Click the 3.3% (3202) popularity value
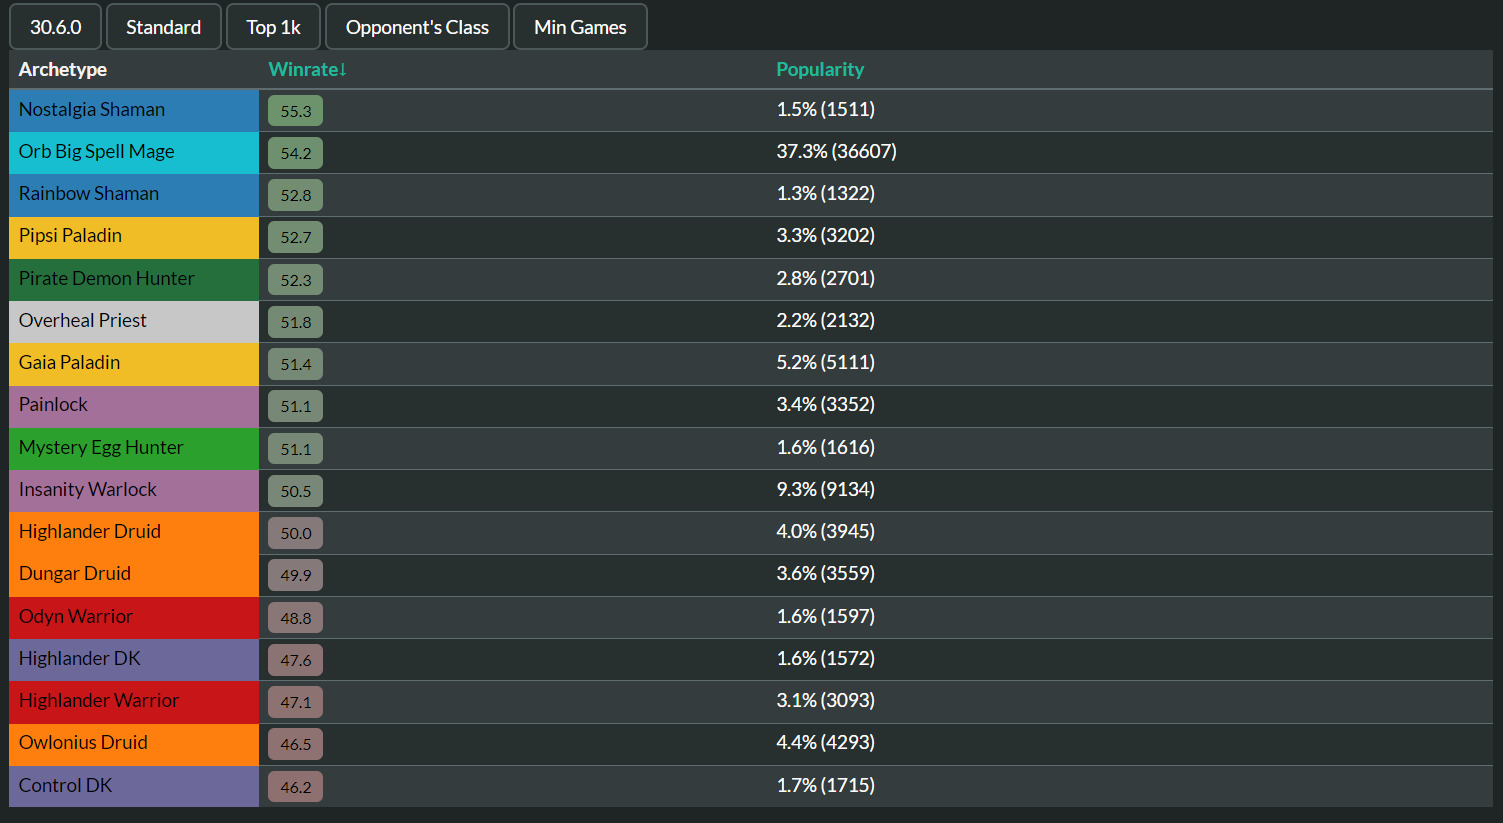Image resolution: width=1503 pixels, height=823 pixels. (x=826, y=235)
